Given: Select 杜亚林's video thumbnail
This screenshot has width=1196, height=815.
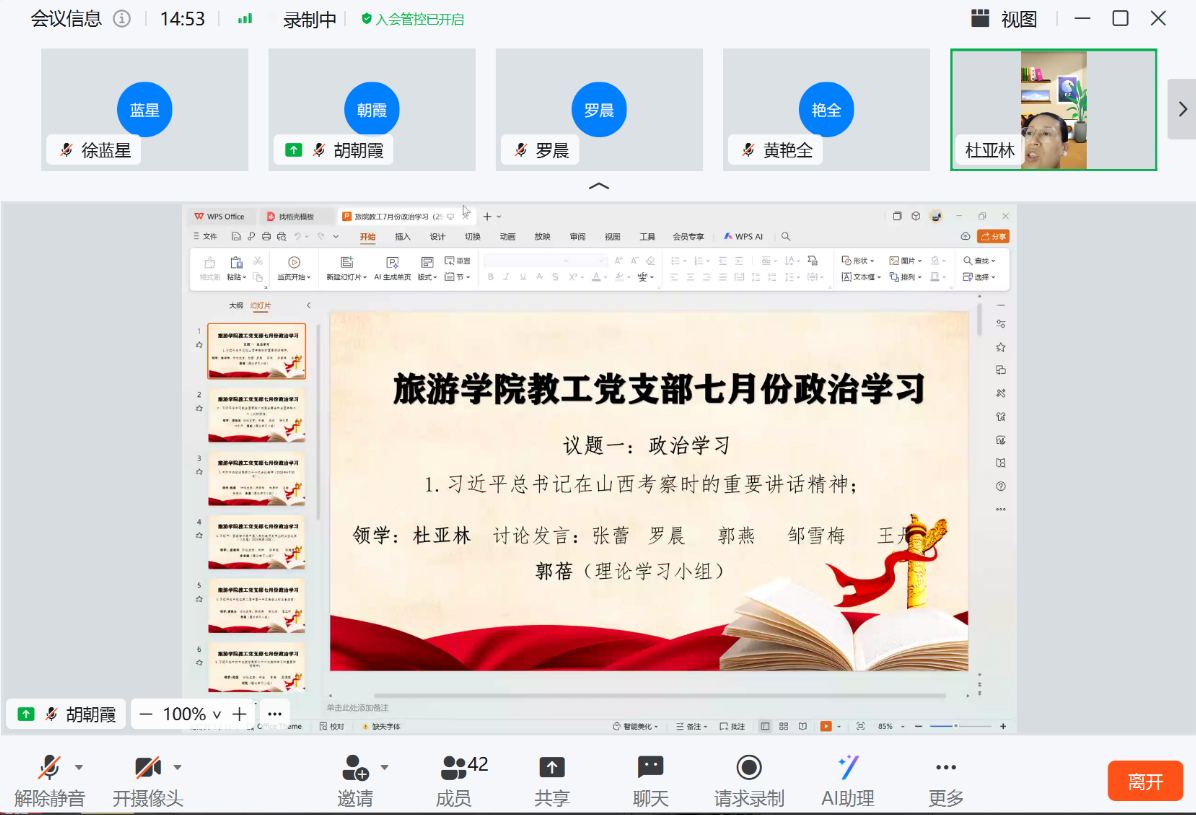Looking at the screenshot, I should (1053, 110).
